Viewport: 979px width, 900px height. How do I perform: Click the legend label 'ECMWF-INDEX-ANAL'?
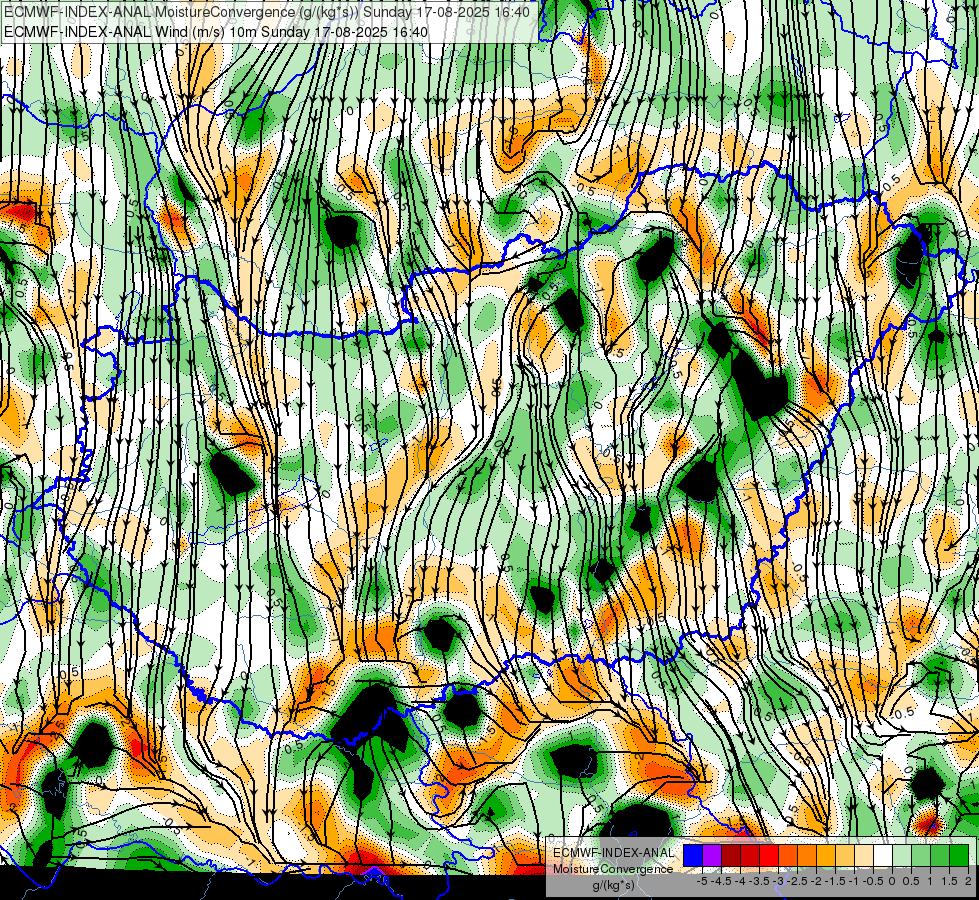pos(614,853)
